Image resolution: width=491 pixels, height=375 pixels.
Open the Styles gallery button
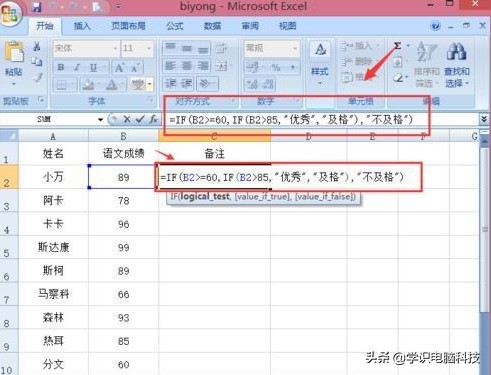(x=320, y=62)
